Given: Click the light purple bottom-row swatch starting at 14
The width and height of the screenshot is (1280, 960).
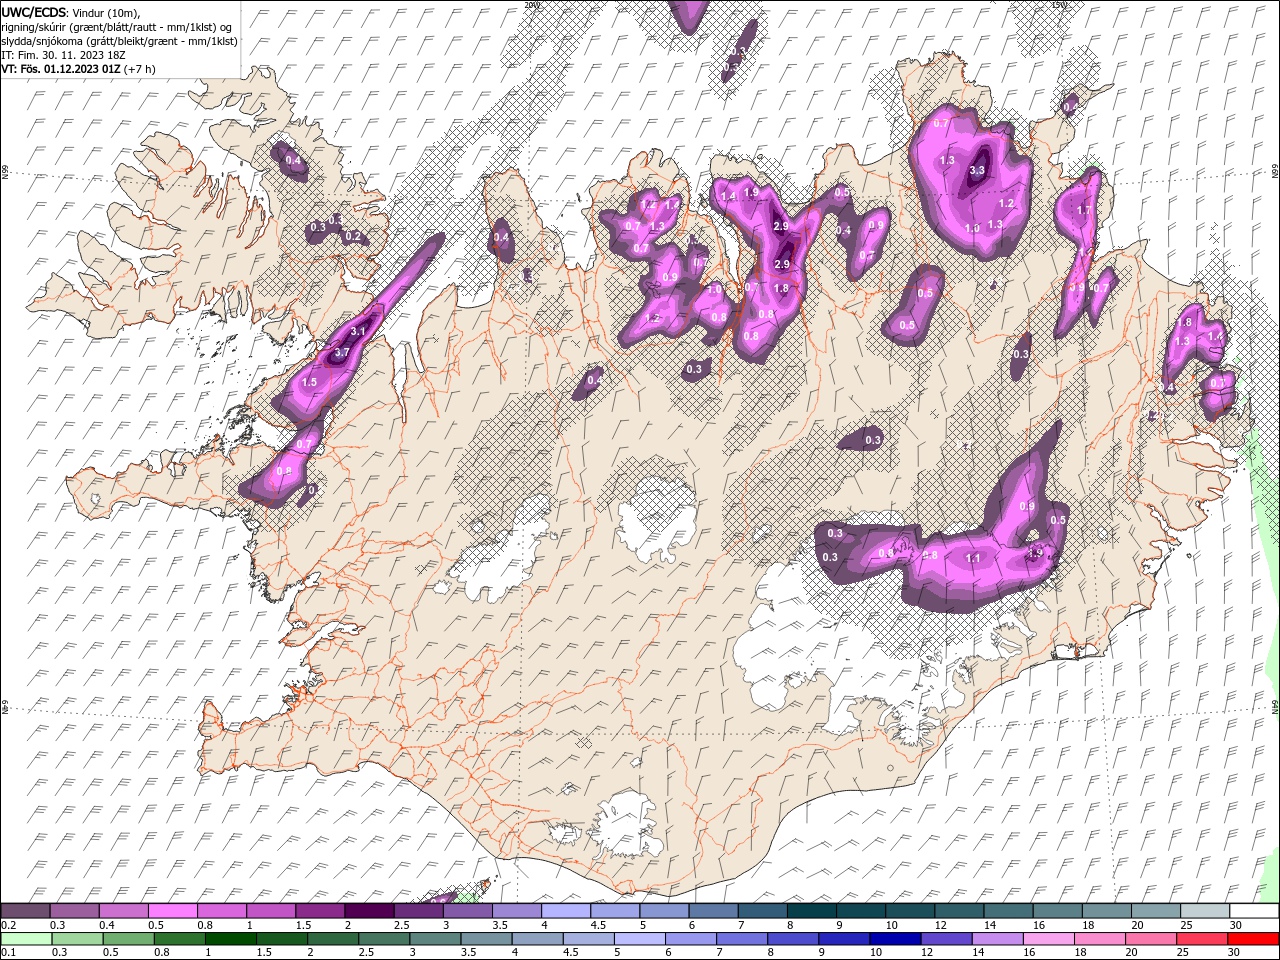Looking at the screenshot, I should coord(998,939).
